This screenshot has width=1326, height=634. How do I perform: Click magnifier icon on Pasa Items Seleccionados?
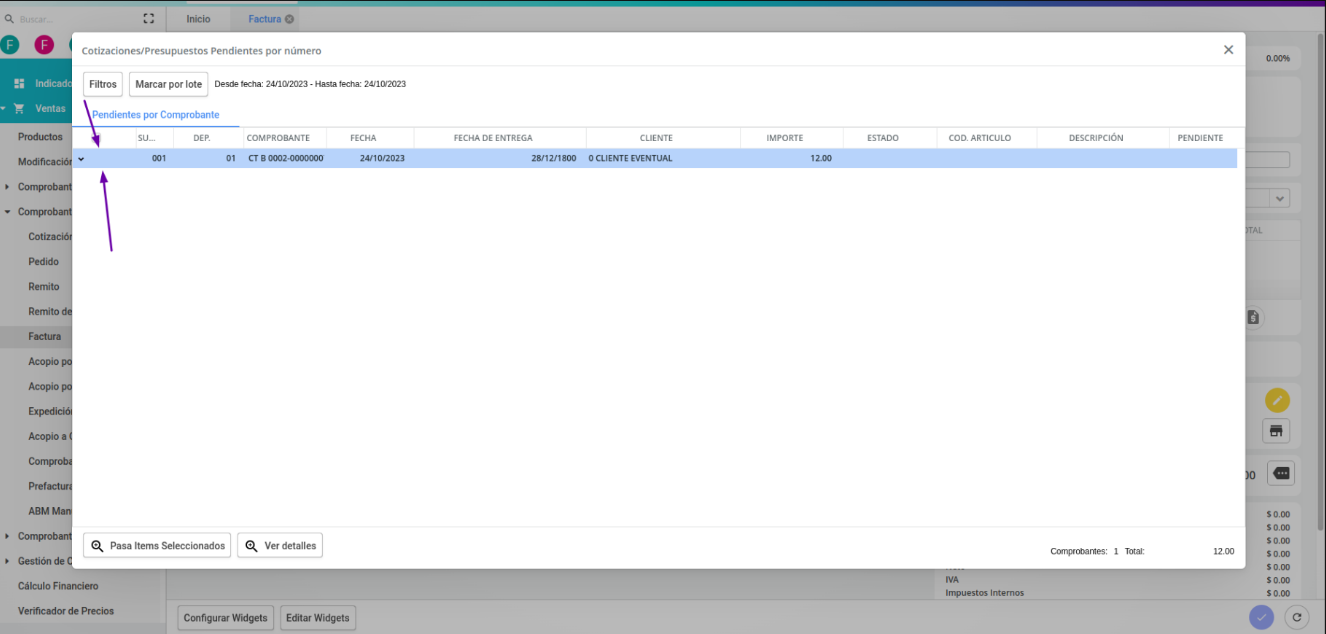pyautogui.click(x=97, y=546)
